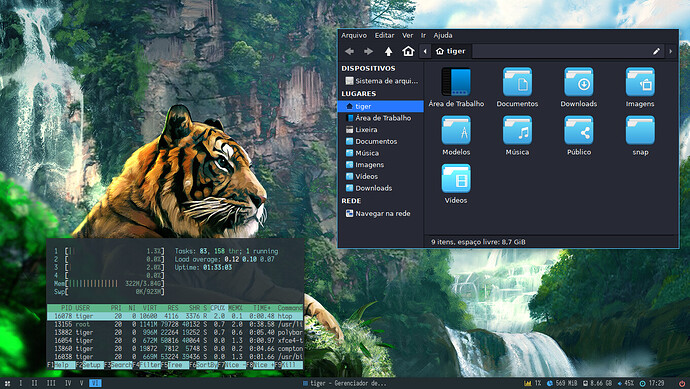Open the Arquivo menu

tap(354, 35)
